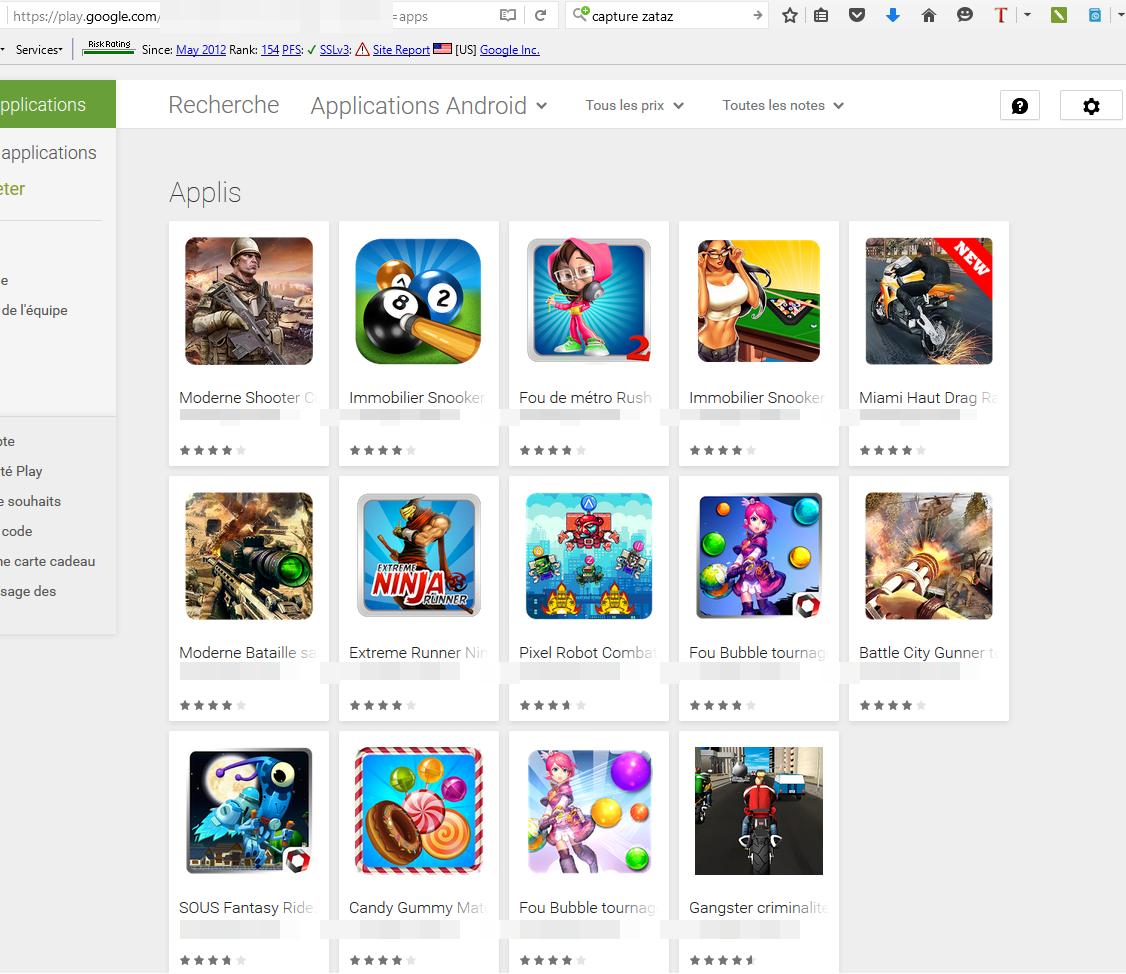Viewport: 1126px width, 974px height.
Task: Open the Candy Gummy Match icon
Action: [419, 811]
